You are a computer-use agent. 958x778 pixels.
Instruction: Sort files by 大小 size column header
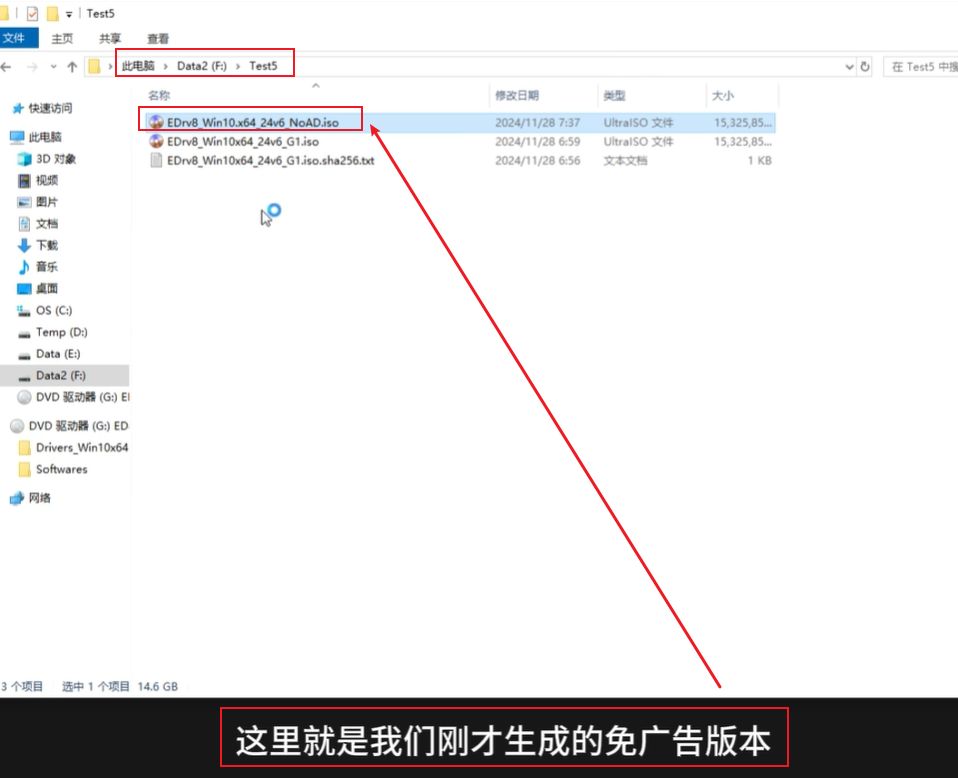click(x=722, y=96)
